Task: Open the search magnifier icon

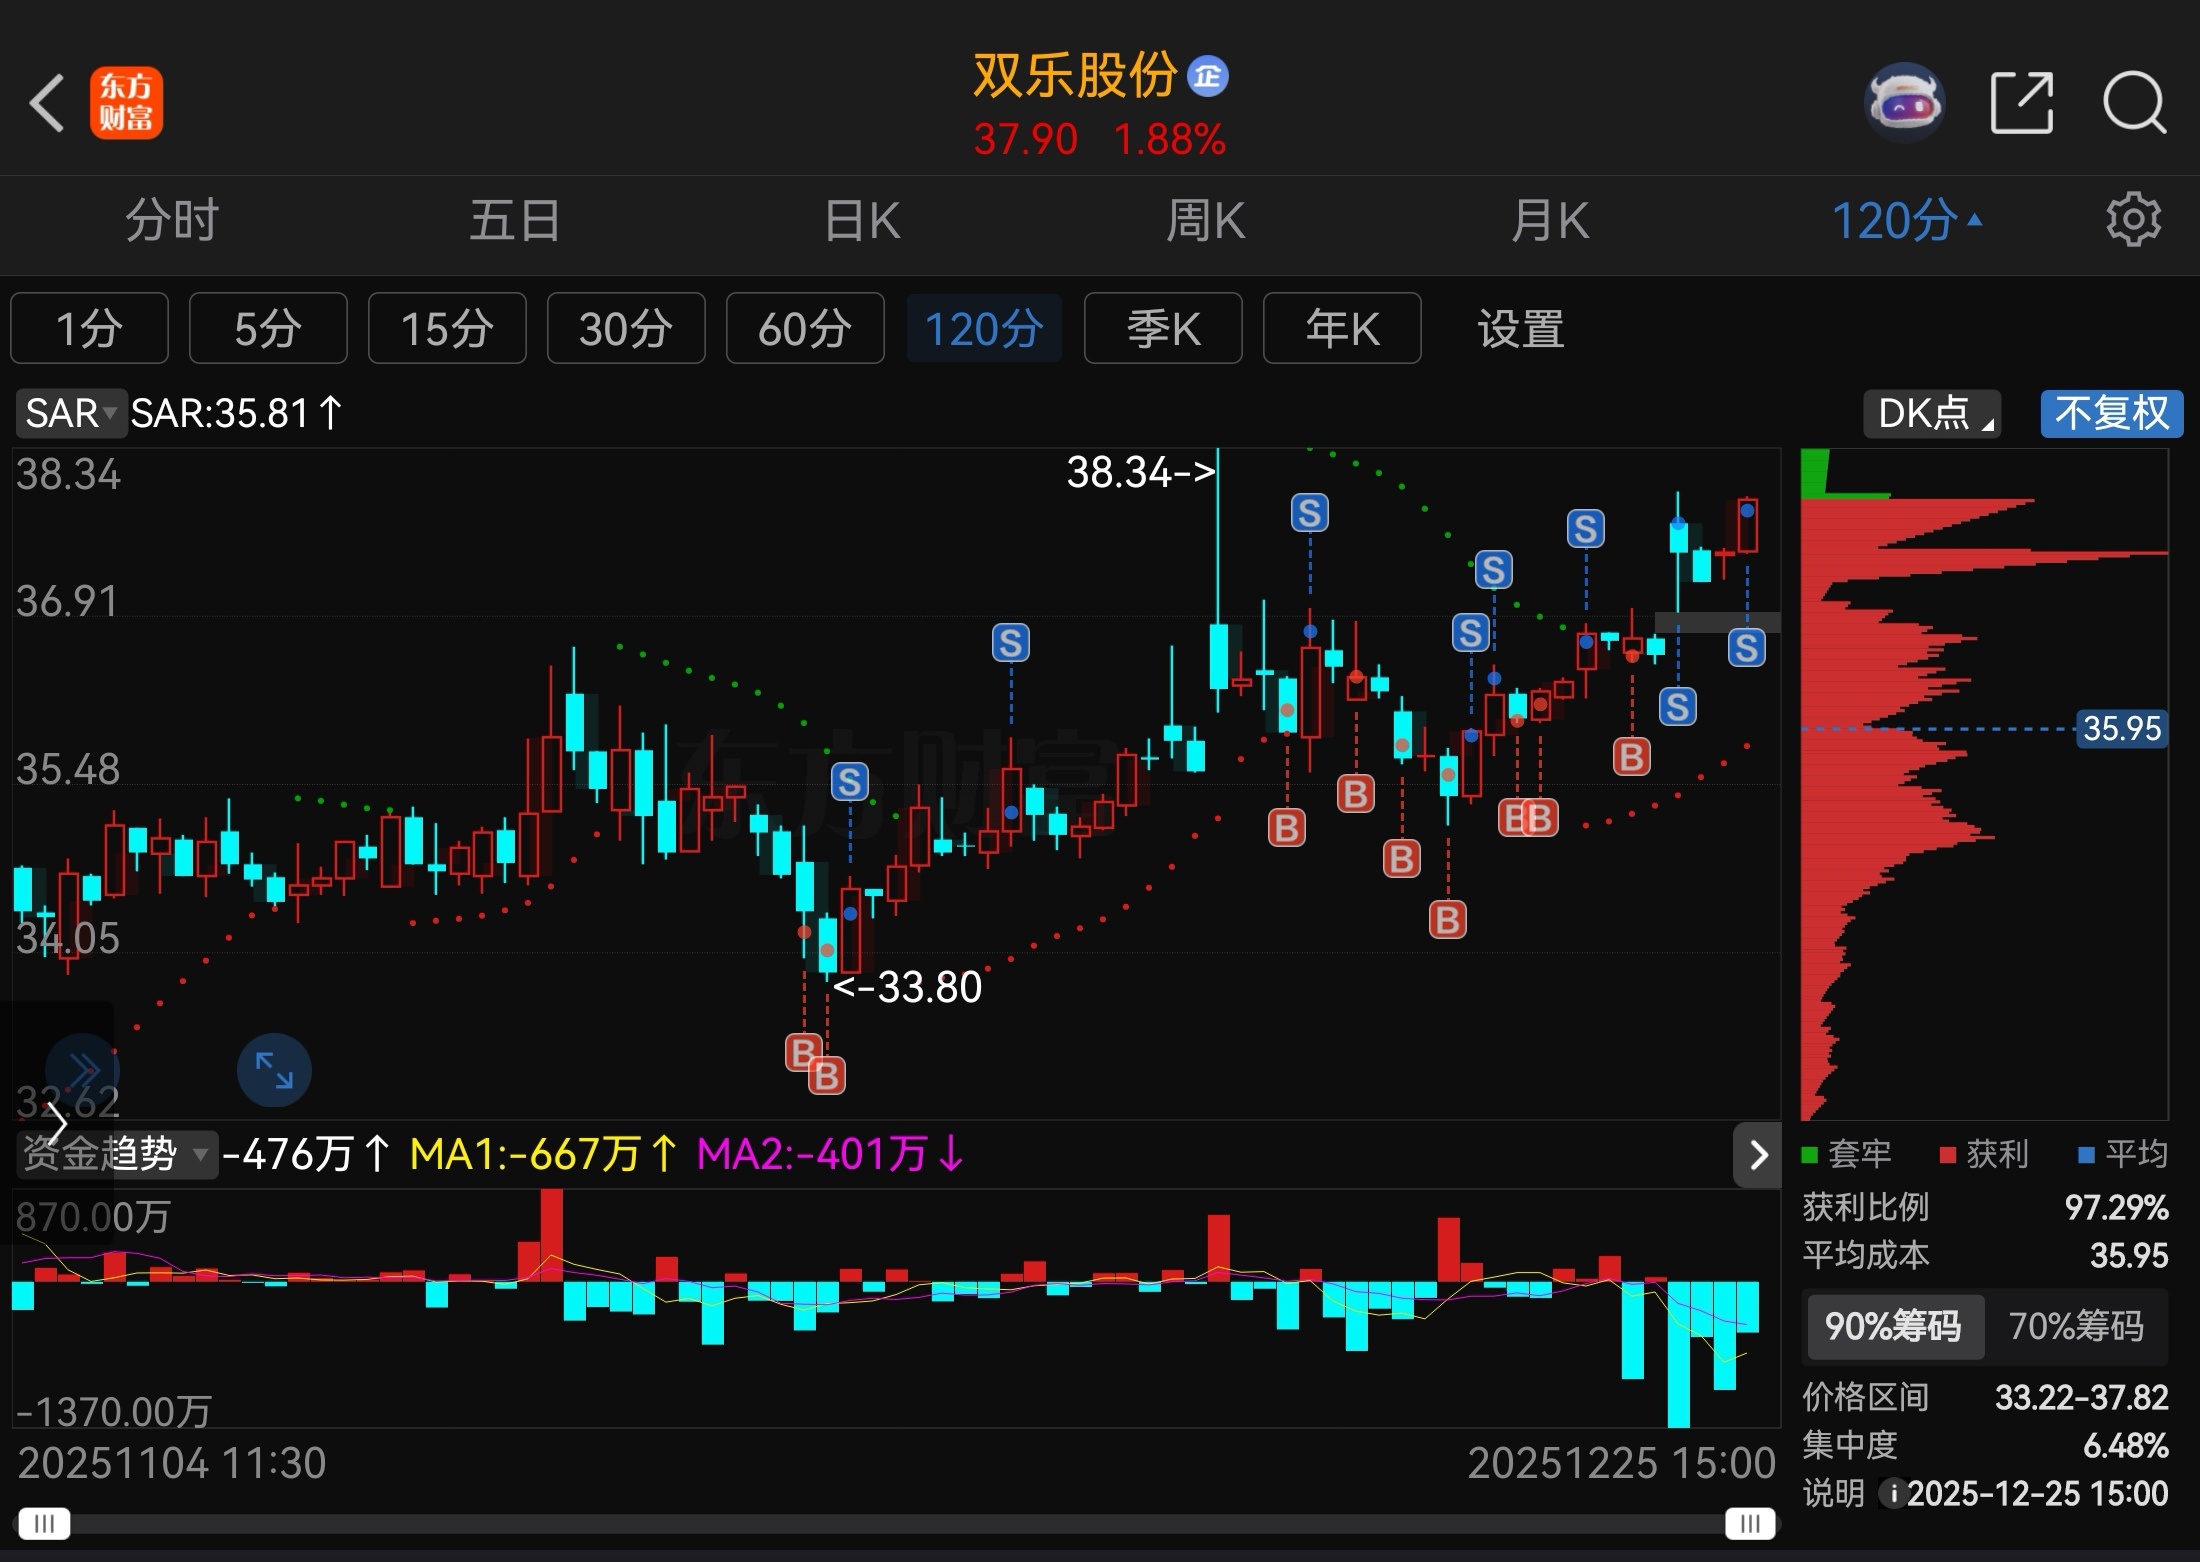Action: click(x=2133, y=102)
